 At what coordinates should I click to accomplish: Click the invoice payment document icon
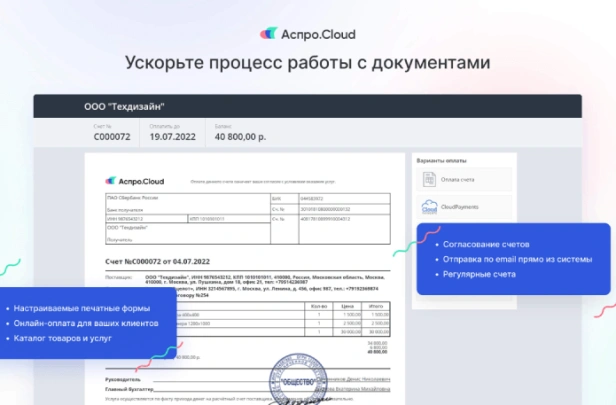[429, 179]
